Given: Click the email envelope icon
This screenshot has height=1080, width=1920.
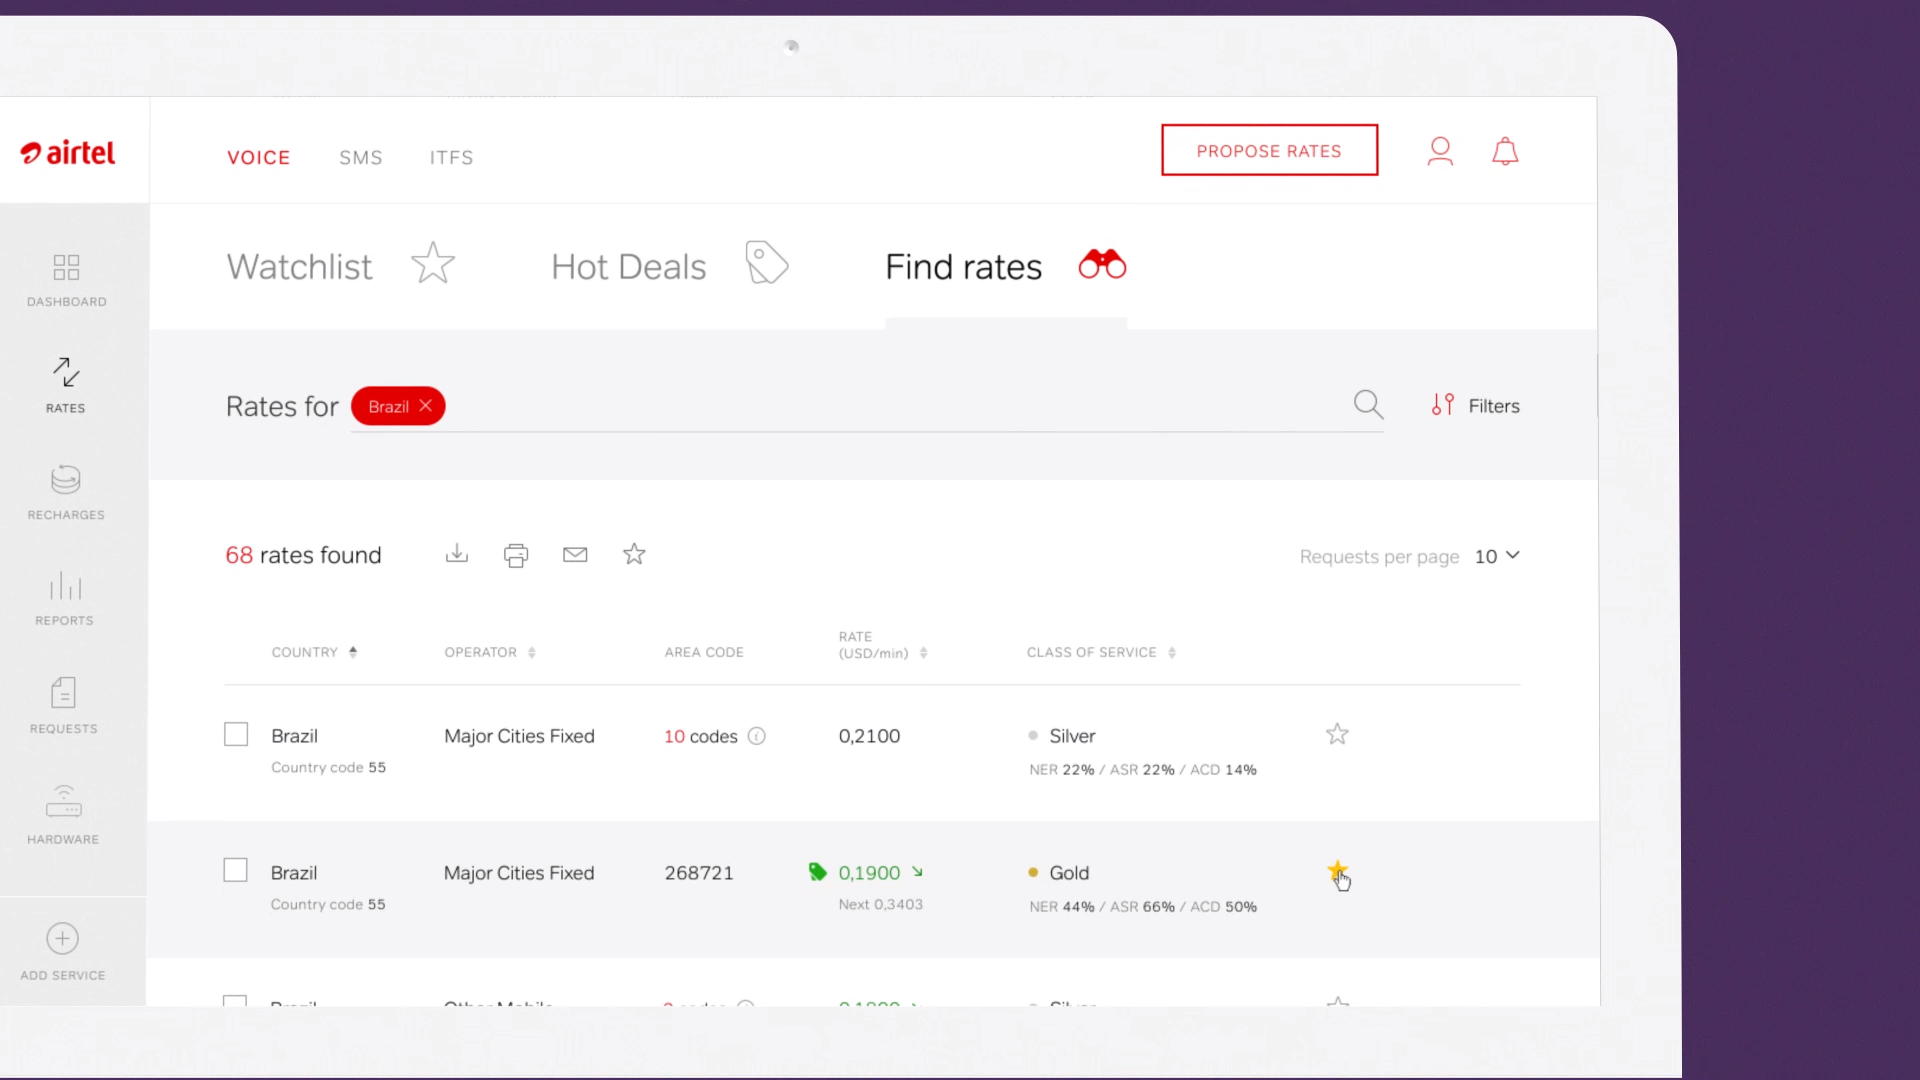Looking at the screenshot, I should (x=575, y=554).
